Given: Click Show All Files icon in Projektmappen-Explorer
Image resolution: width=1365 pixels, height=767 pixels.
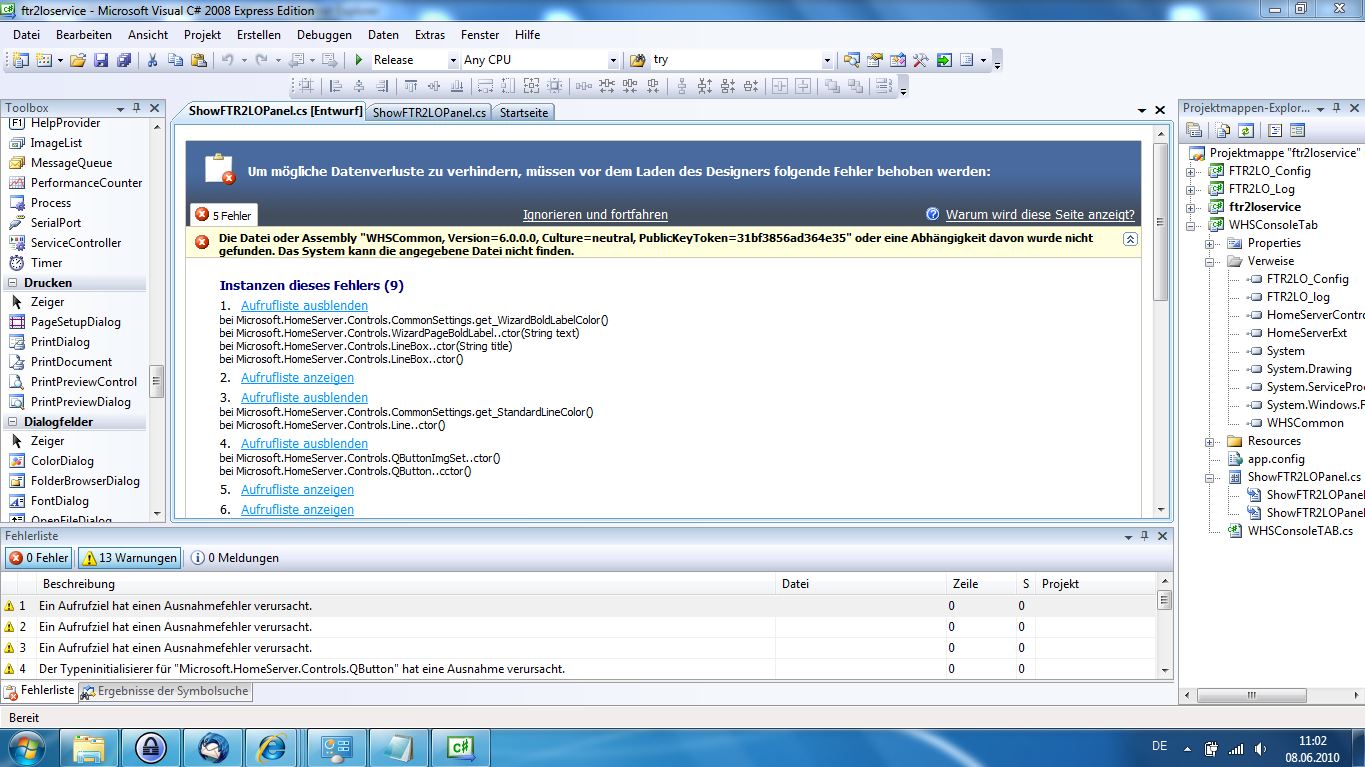Looking at the screenshot, I should click(x=1224, y=130).
